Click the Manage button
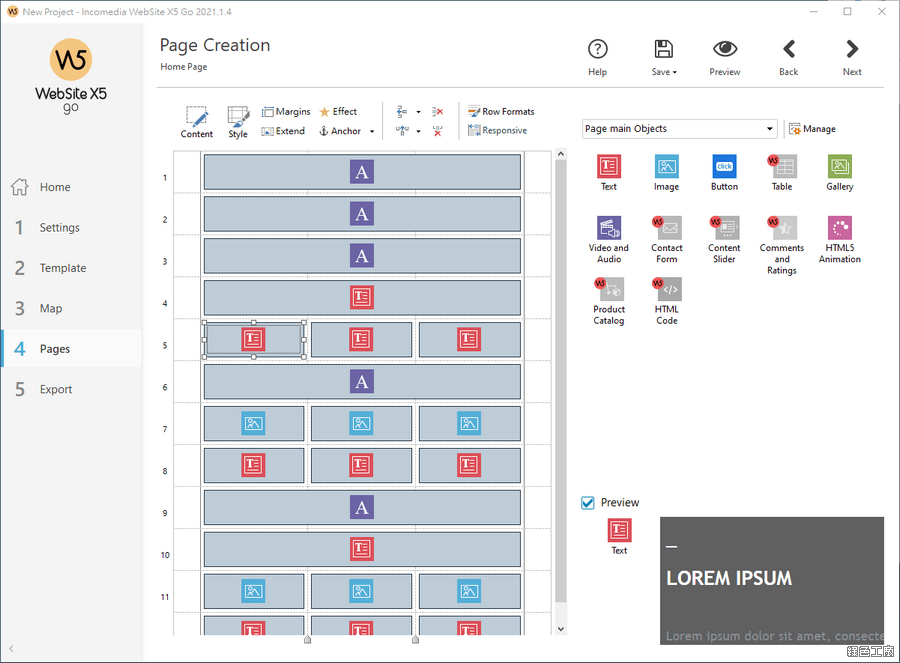 tap(812, 129)
